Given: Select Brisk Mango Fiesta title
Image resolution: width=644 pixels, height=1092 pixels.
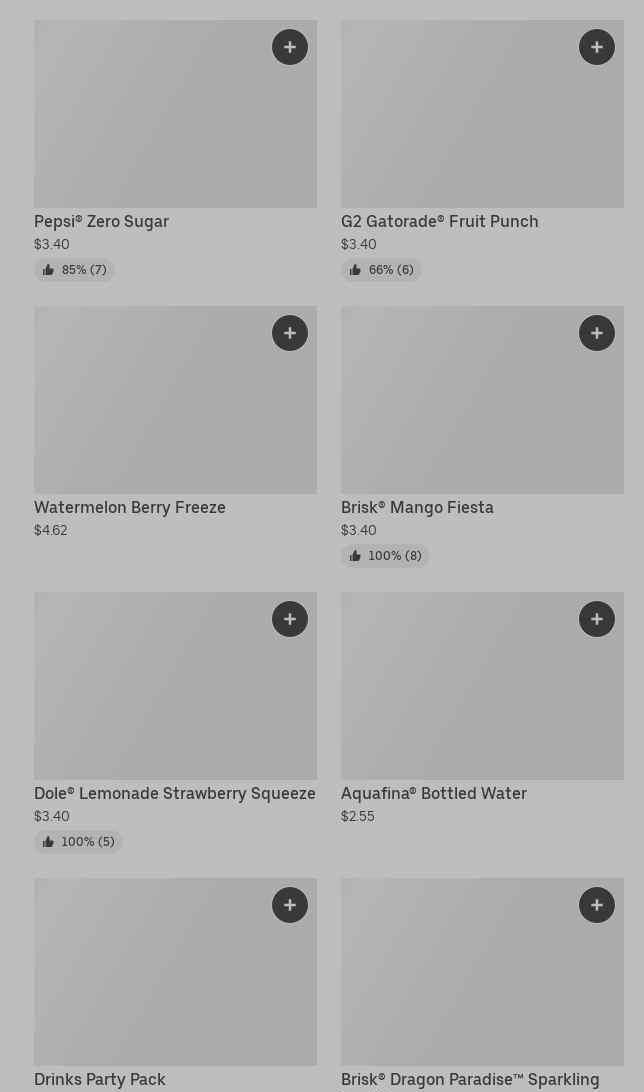Looking at the screenshot, I should click(417, 507).
